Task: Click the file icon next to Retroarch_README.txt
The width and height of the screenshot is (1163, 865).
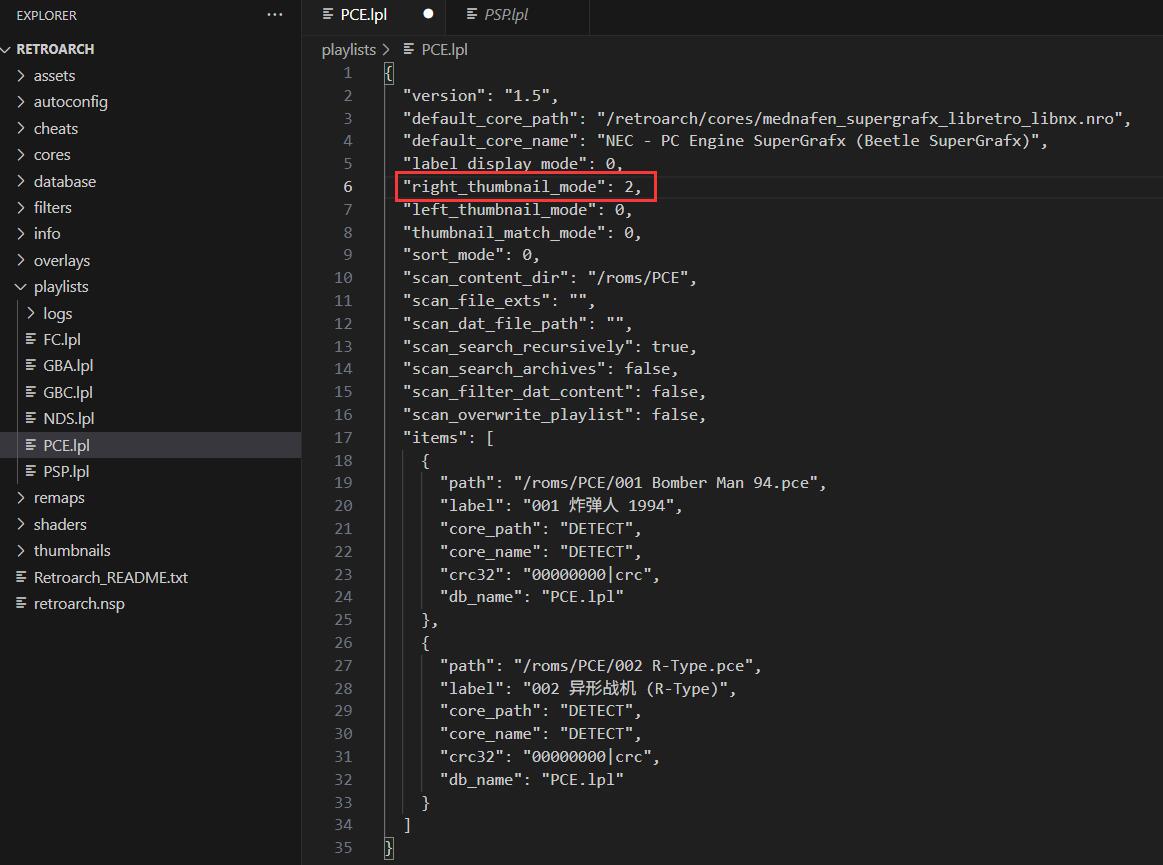Action: (x=22, y=577)
